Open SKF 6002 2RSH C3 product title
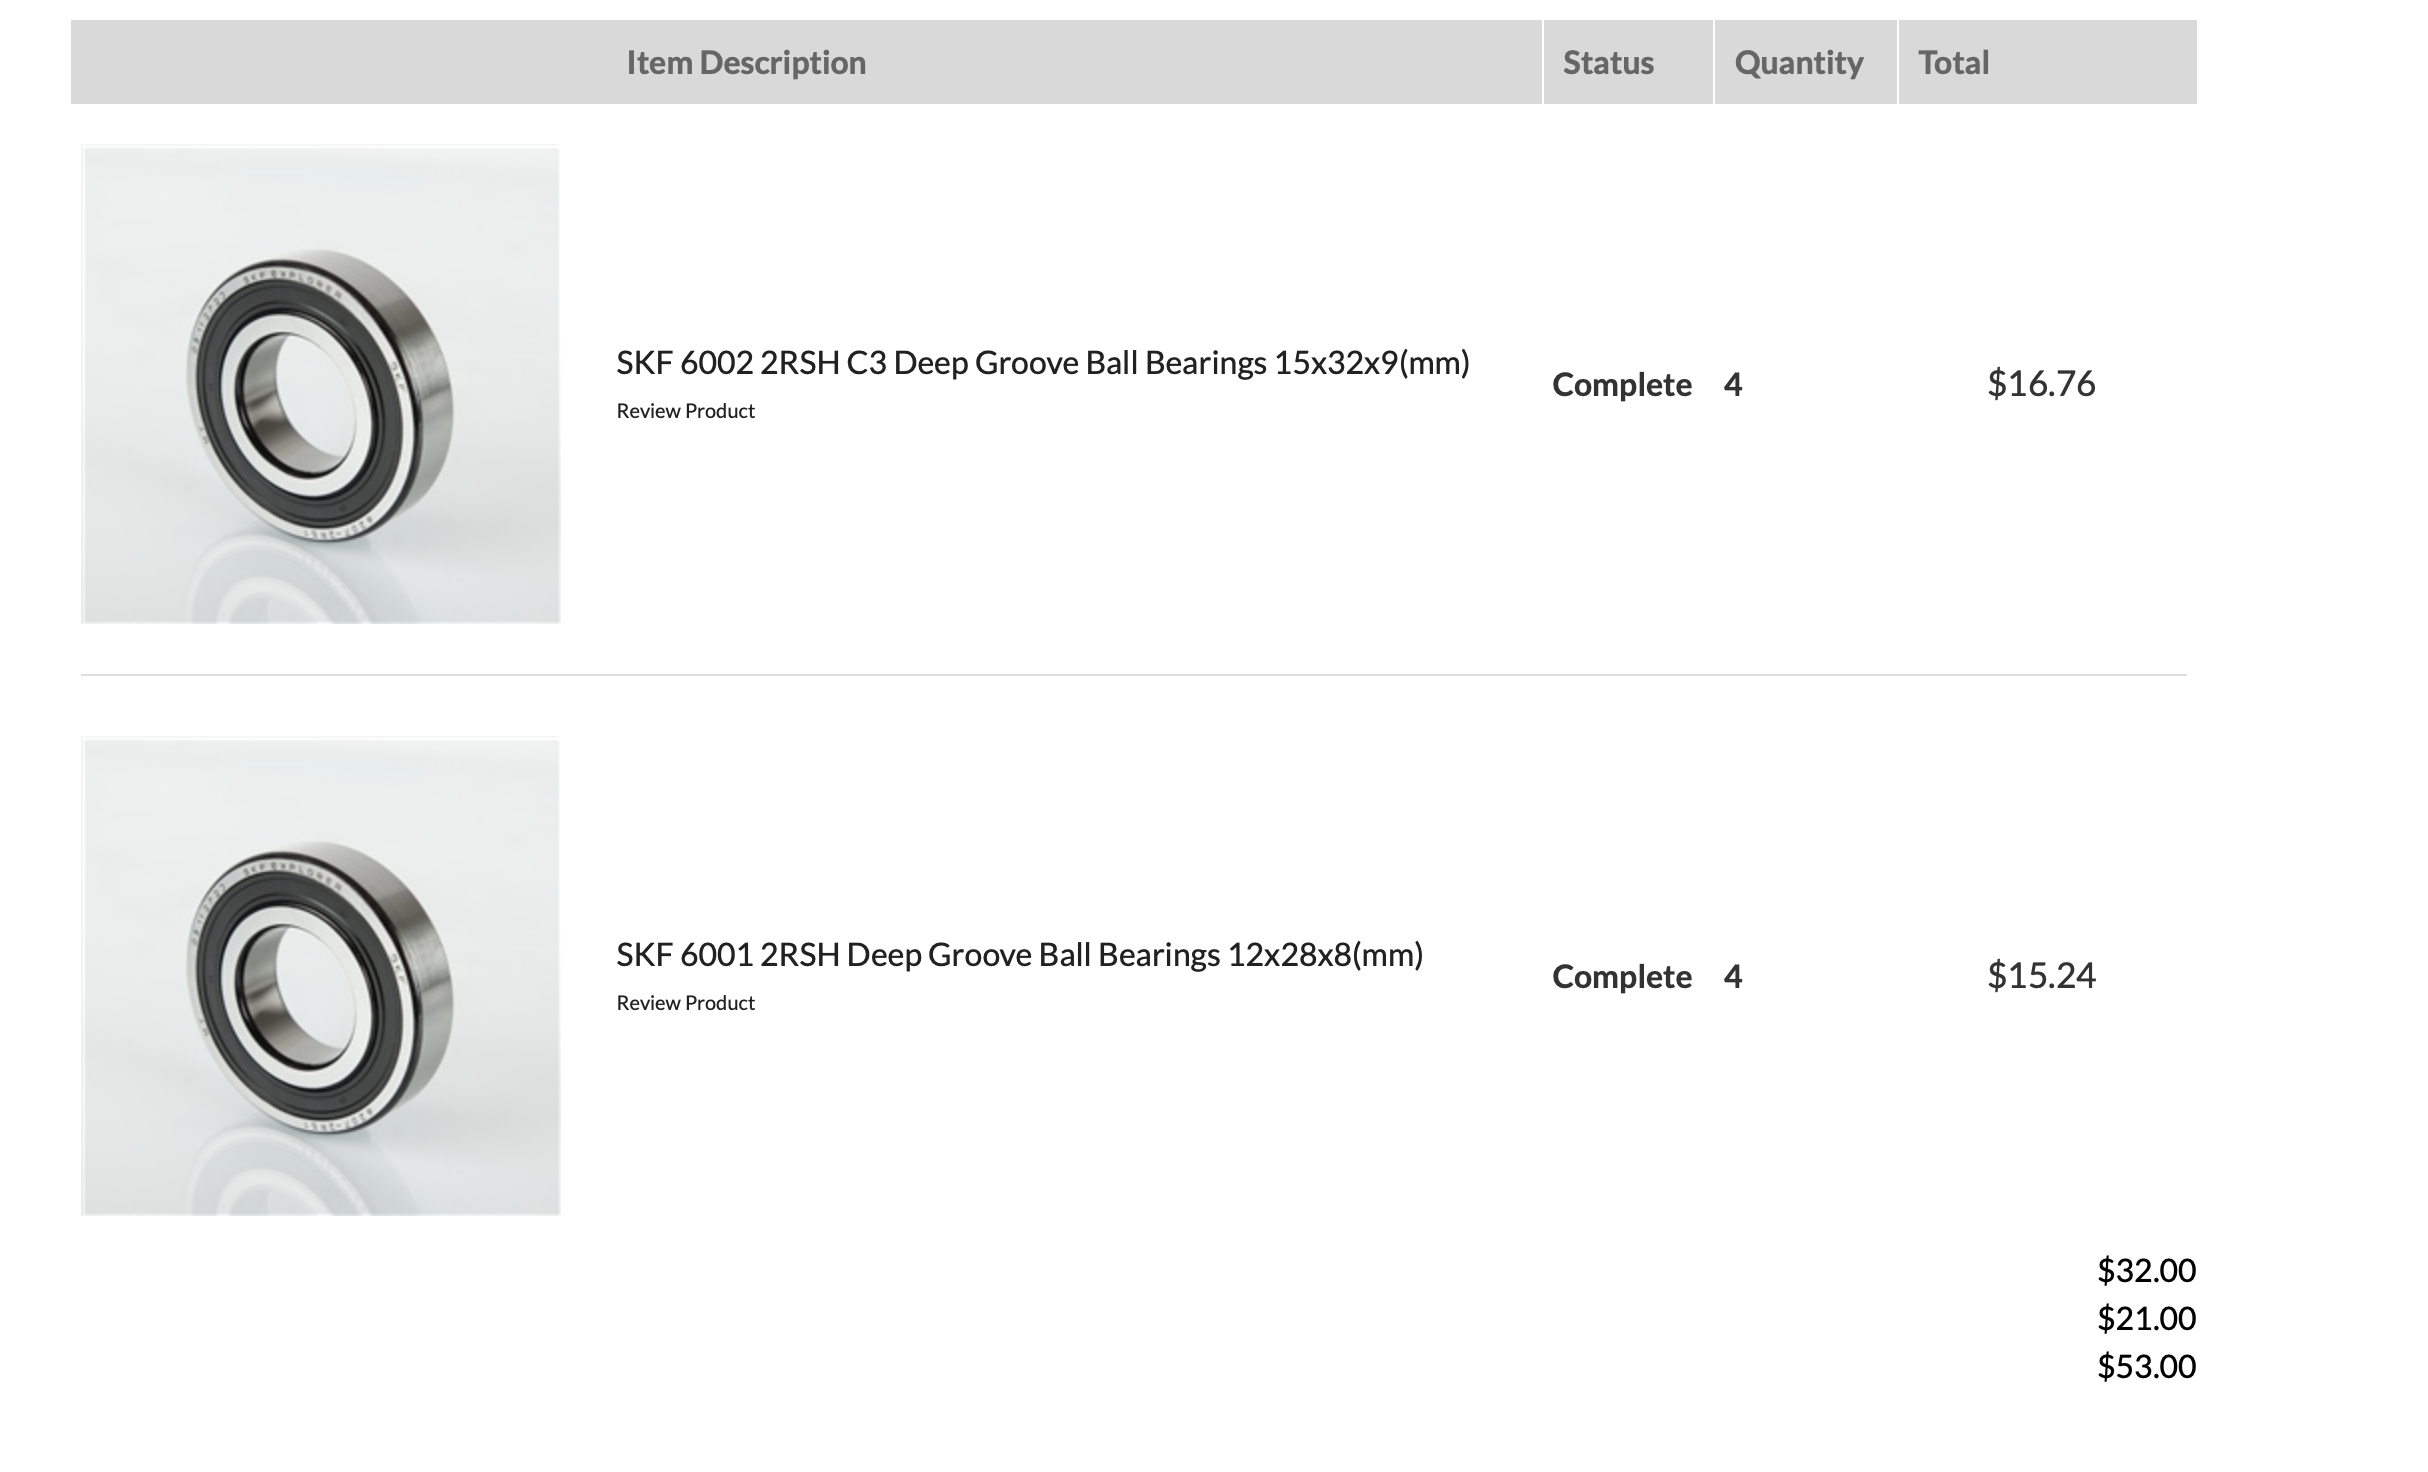Screen dimensions: 2428x1472 [x=1042, y=363]
